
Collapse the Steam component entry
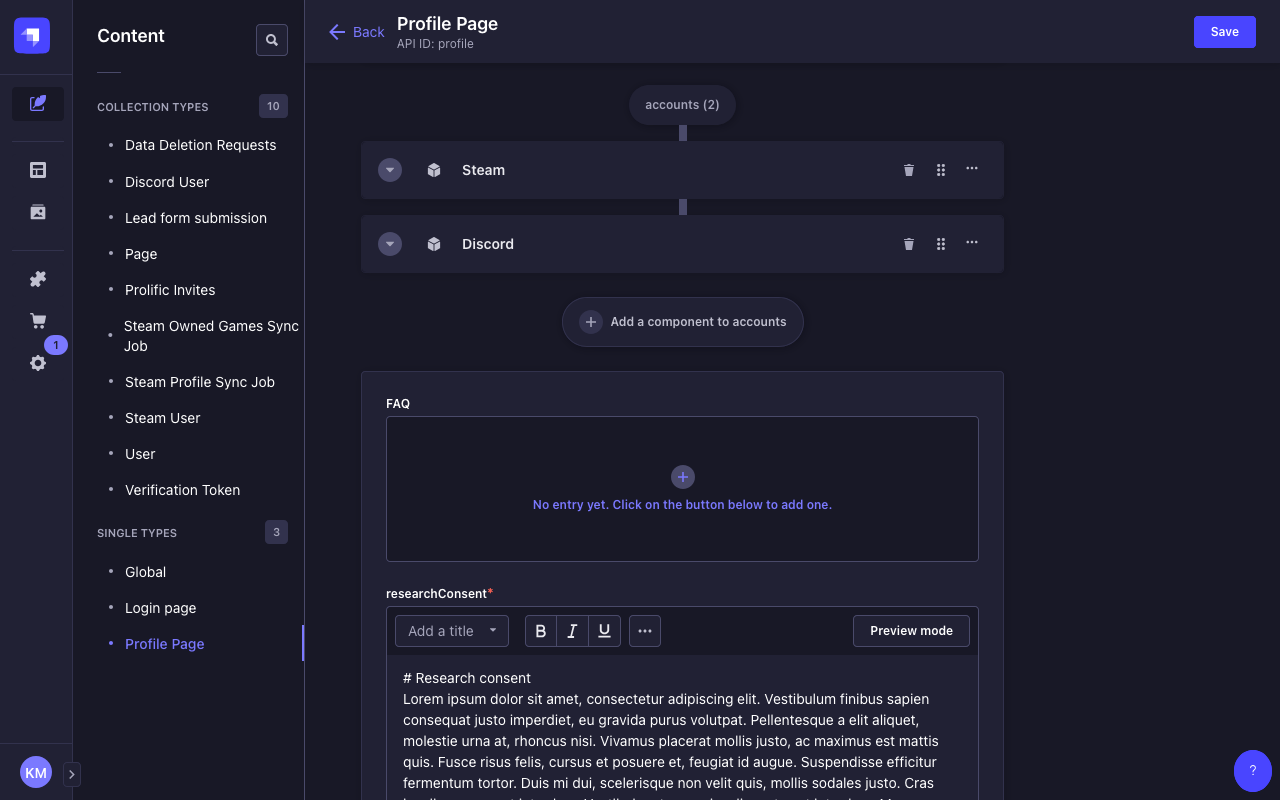coord(389,170)
